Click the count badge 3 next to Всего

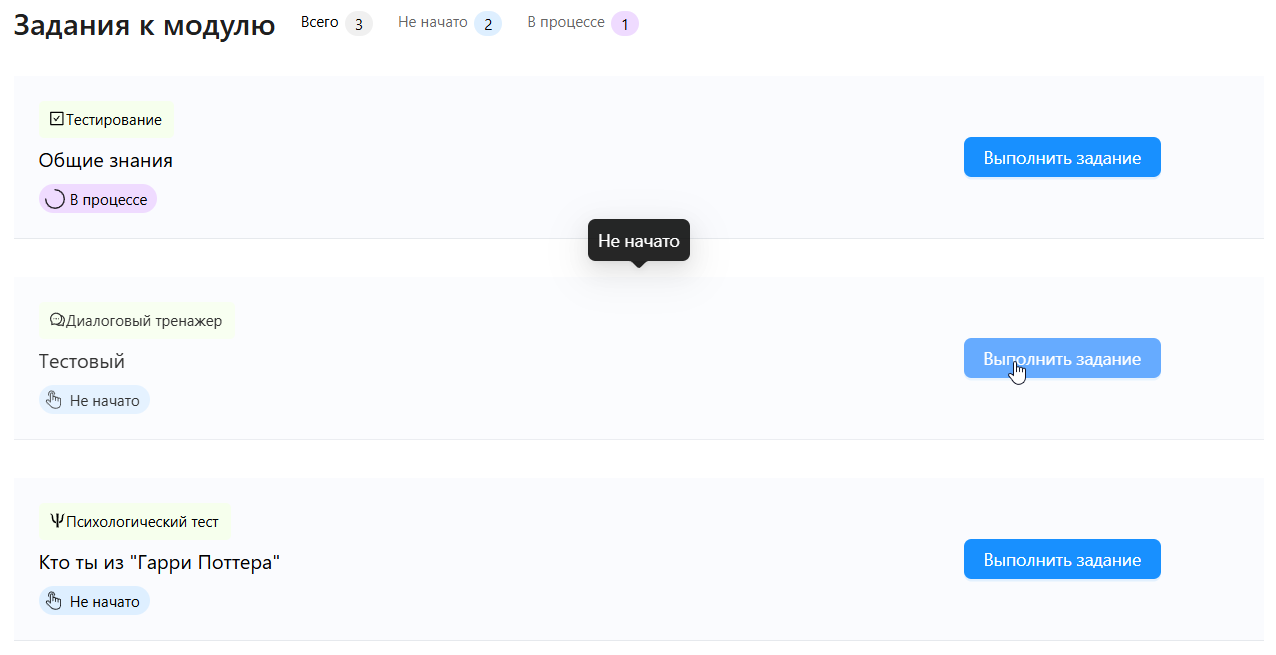pyautogui.click(x=358, y=23)
